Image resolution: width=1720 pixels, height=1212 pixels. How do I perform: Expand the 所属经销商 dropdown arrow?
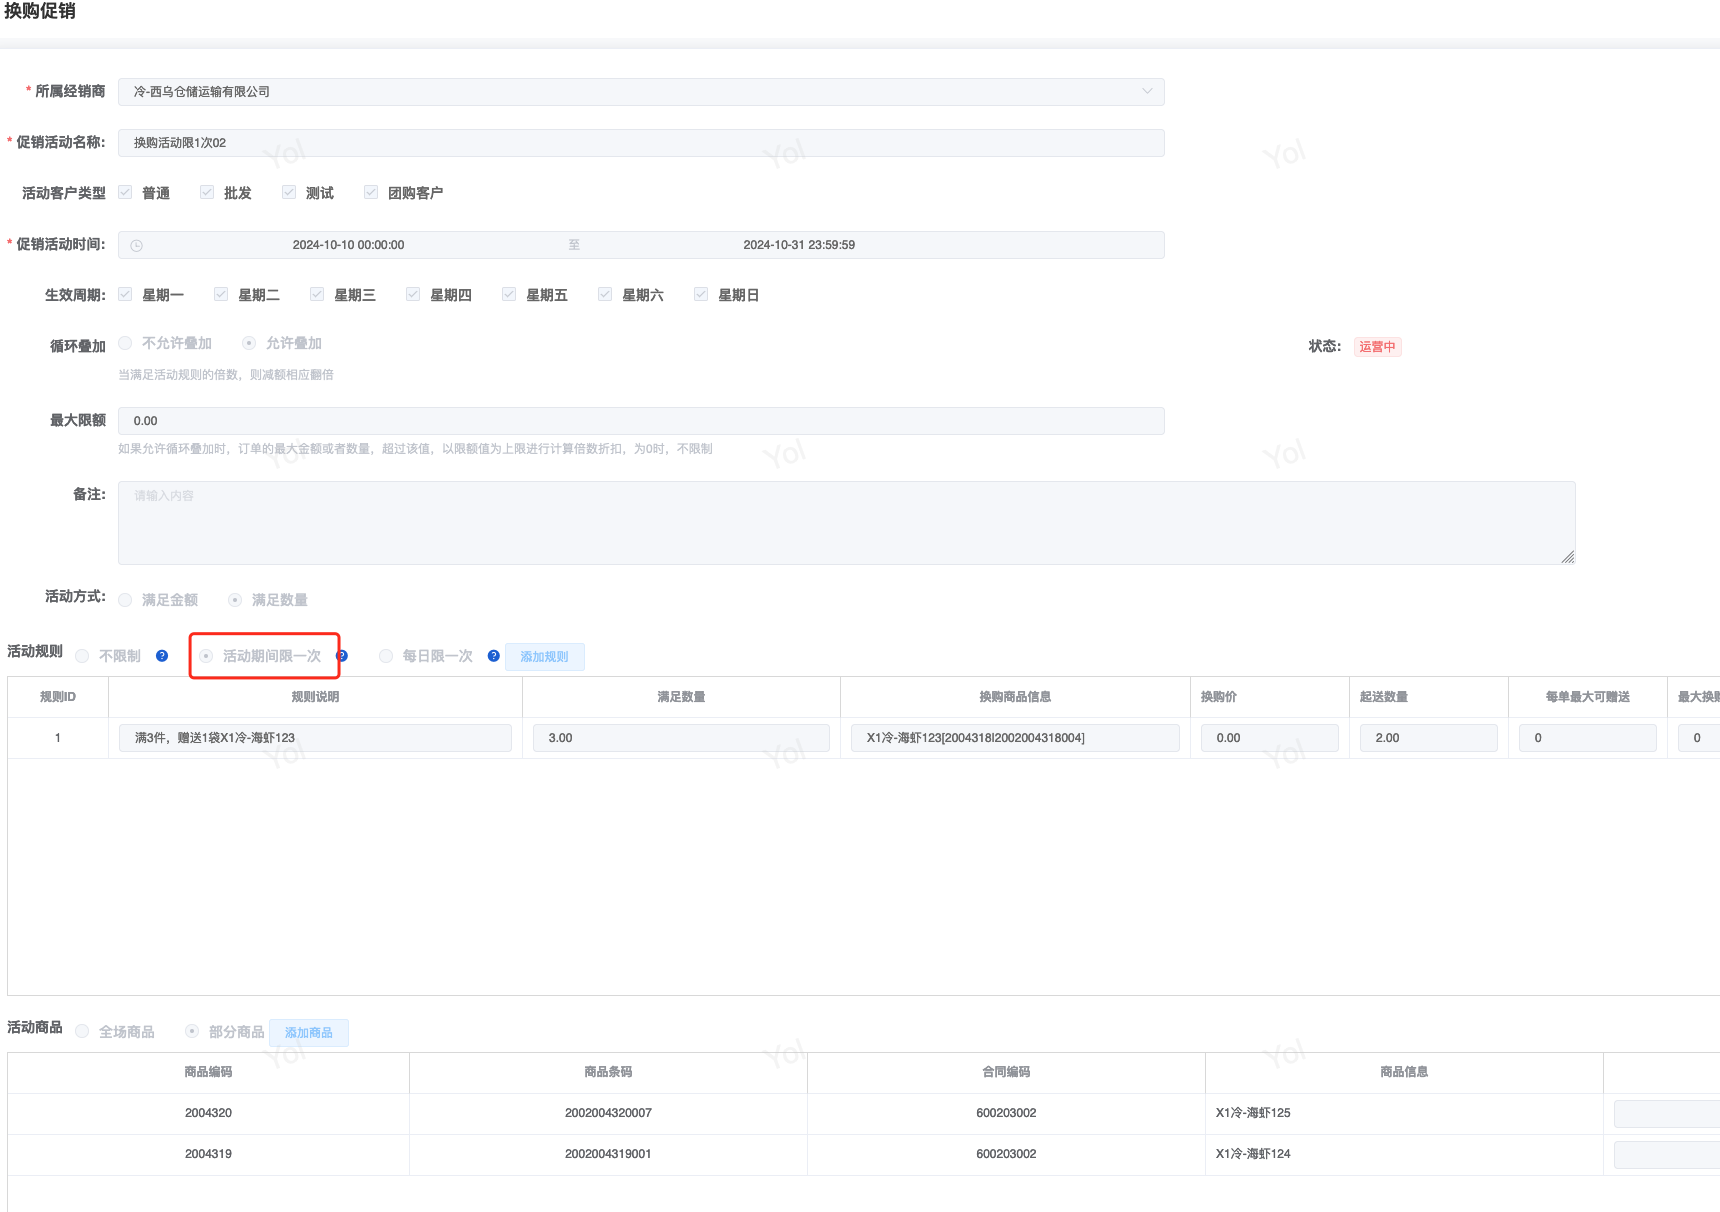[x=1147, y=91]
